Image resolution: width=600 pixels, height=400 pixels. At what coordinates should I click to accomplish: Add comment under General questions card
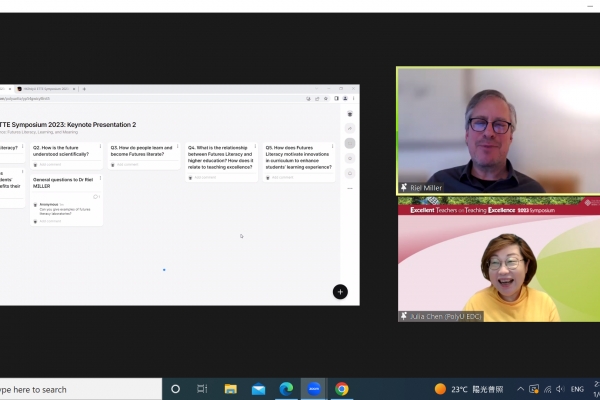[50, 221]
